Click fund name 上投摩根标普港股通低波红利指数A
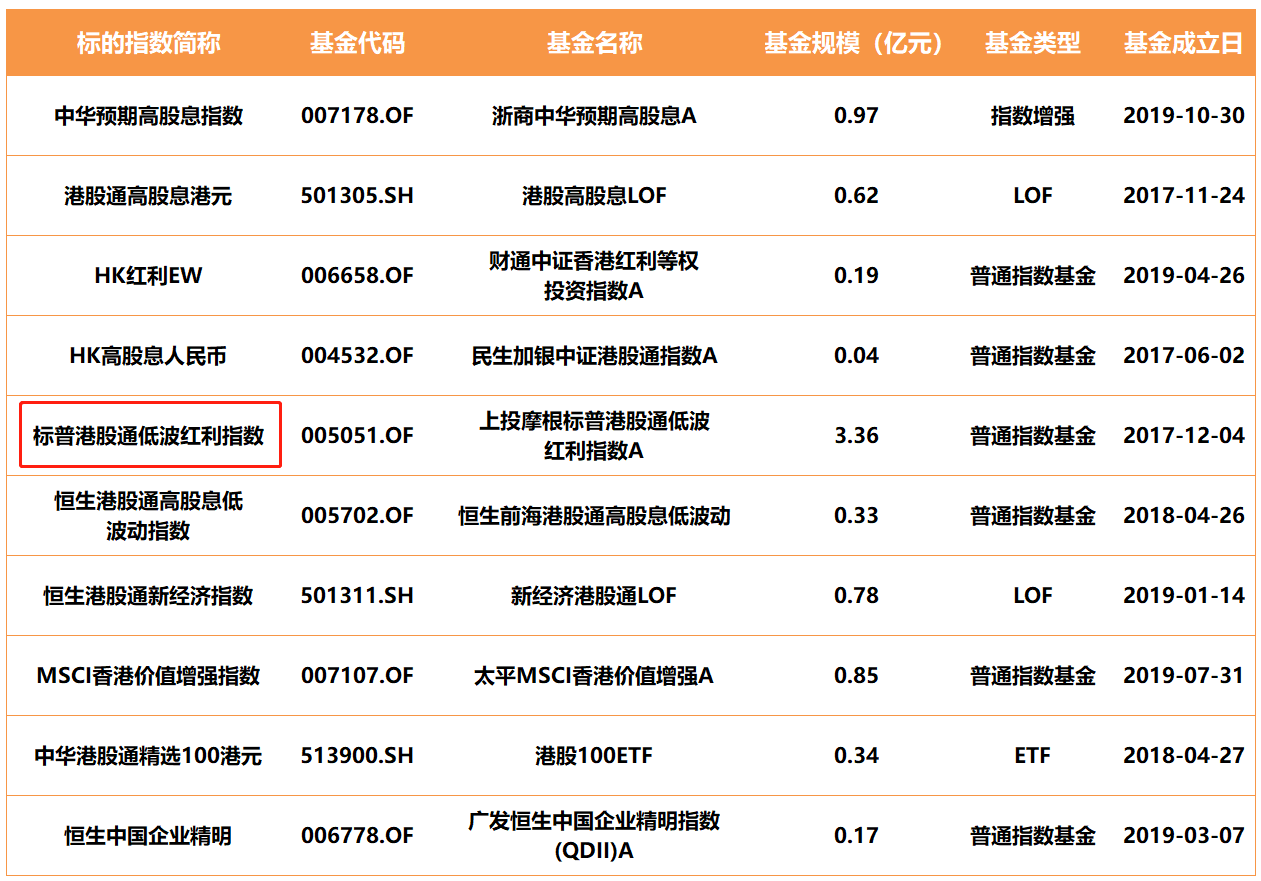 point(594,436)
